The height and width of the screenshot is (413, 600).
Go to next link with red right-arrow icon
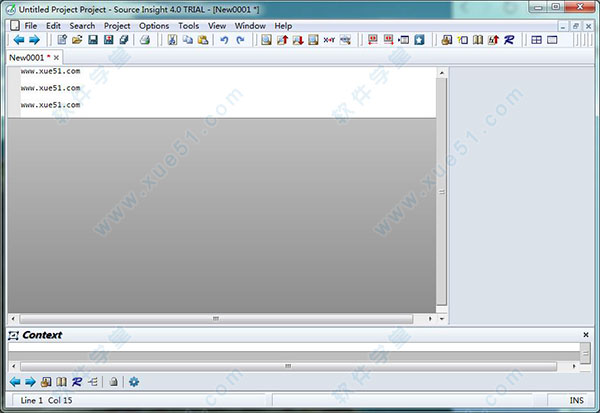click(x=388, y=40)
